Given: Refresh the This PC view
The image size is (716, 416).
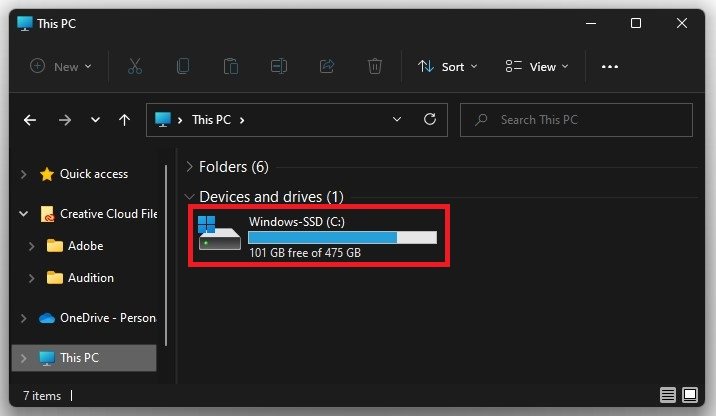Looking at the screenshot, I should coord(430,120).
